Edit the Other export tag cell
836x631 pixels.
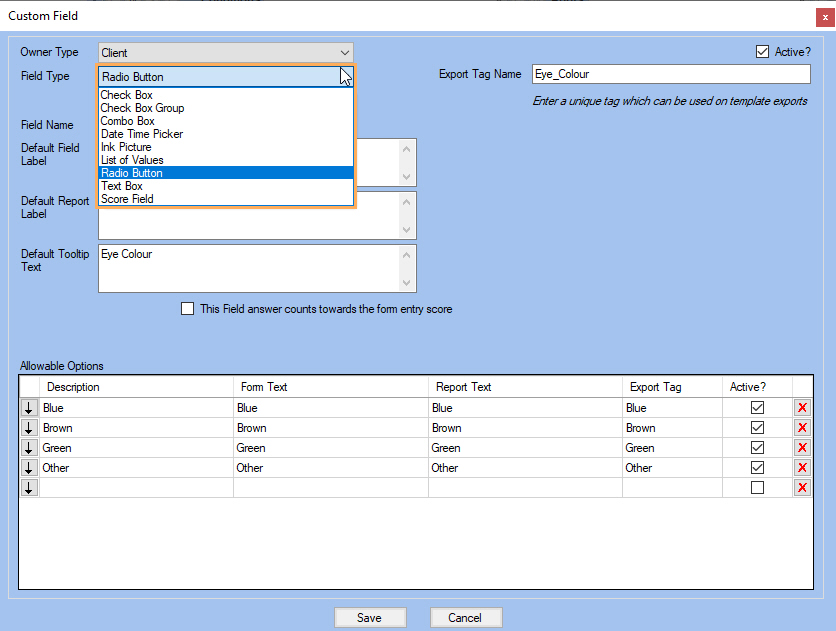[x=673, y=467]
